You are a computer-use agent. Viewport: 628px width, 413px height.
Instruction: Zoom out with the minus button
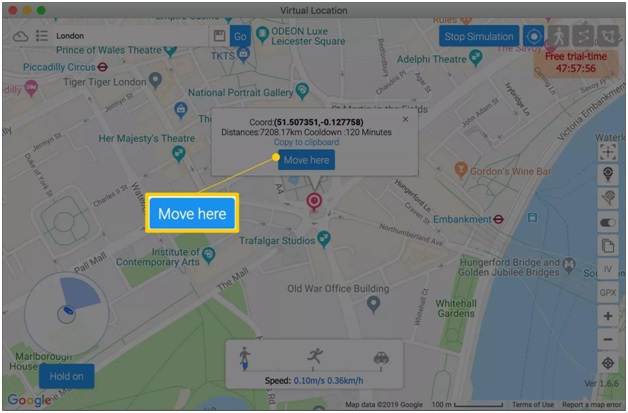click(x=608, y=340)
